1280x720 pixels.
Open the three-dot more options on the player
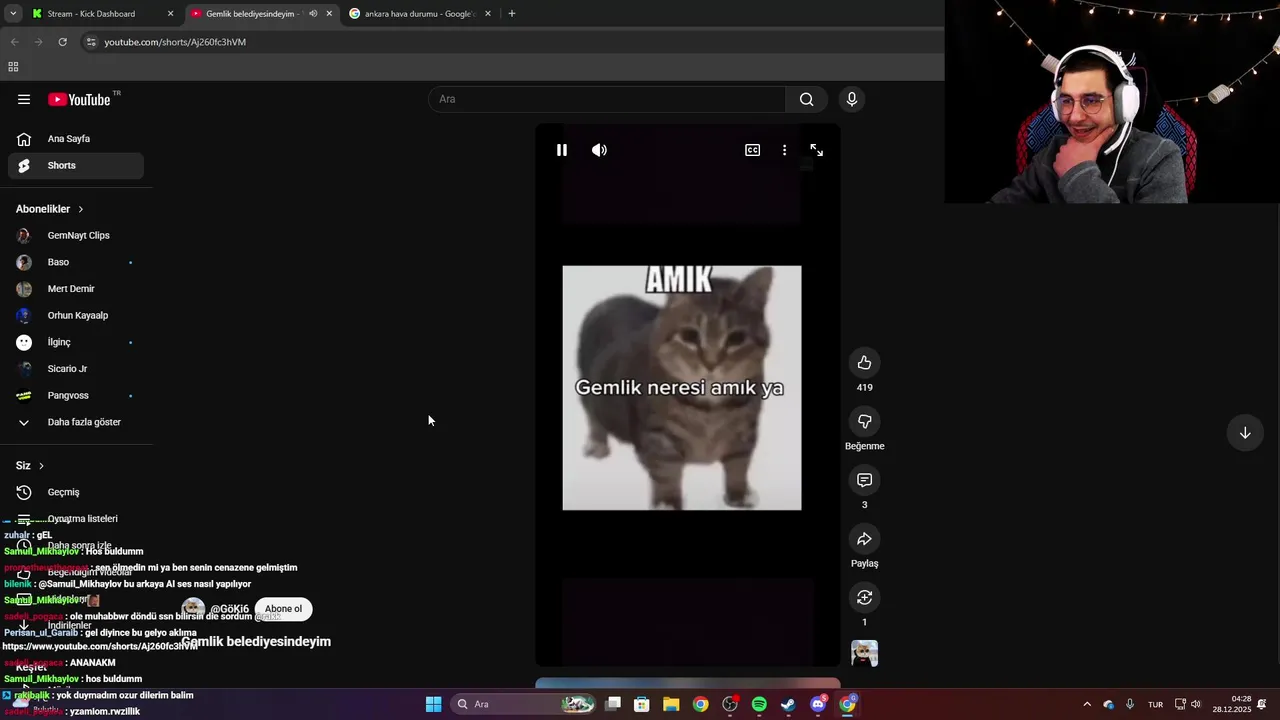pyautogui.click(x=785, y=150)
